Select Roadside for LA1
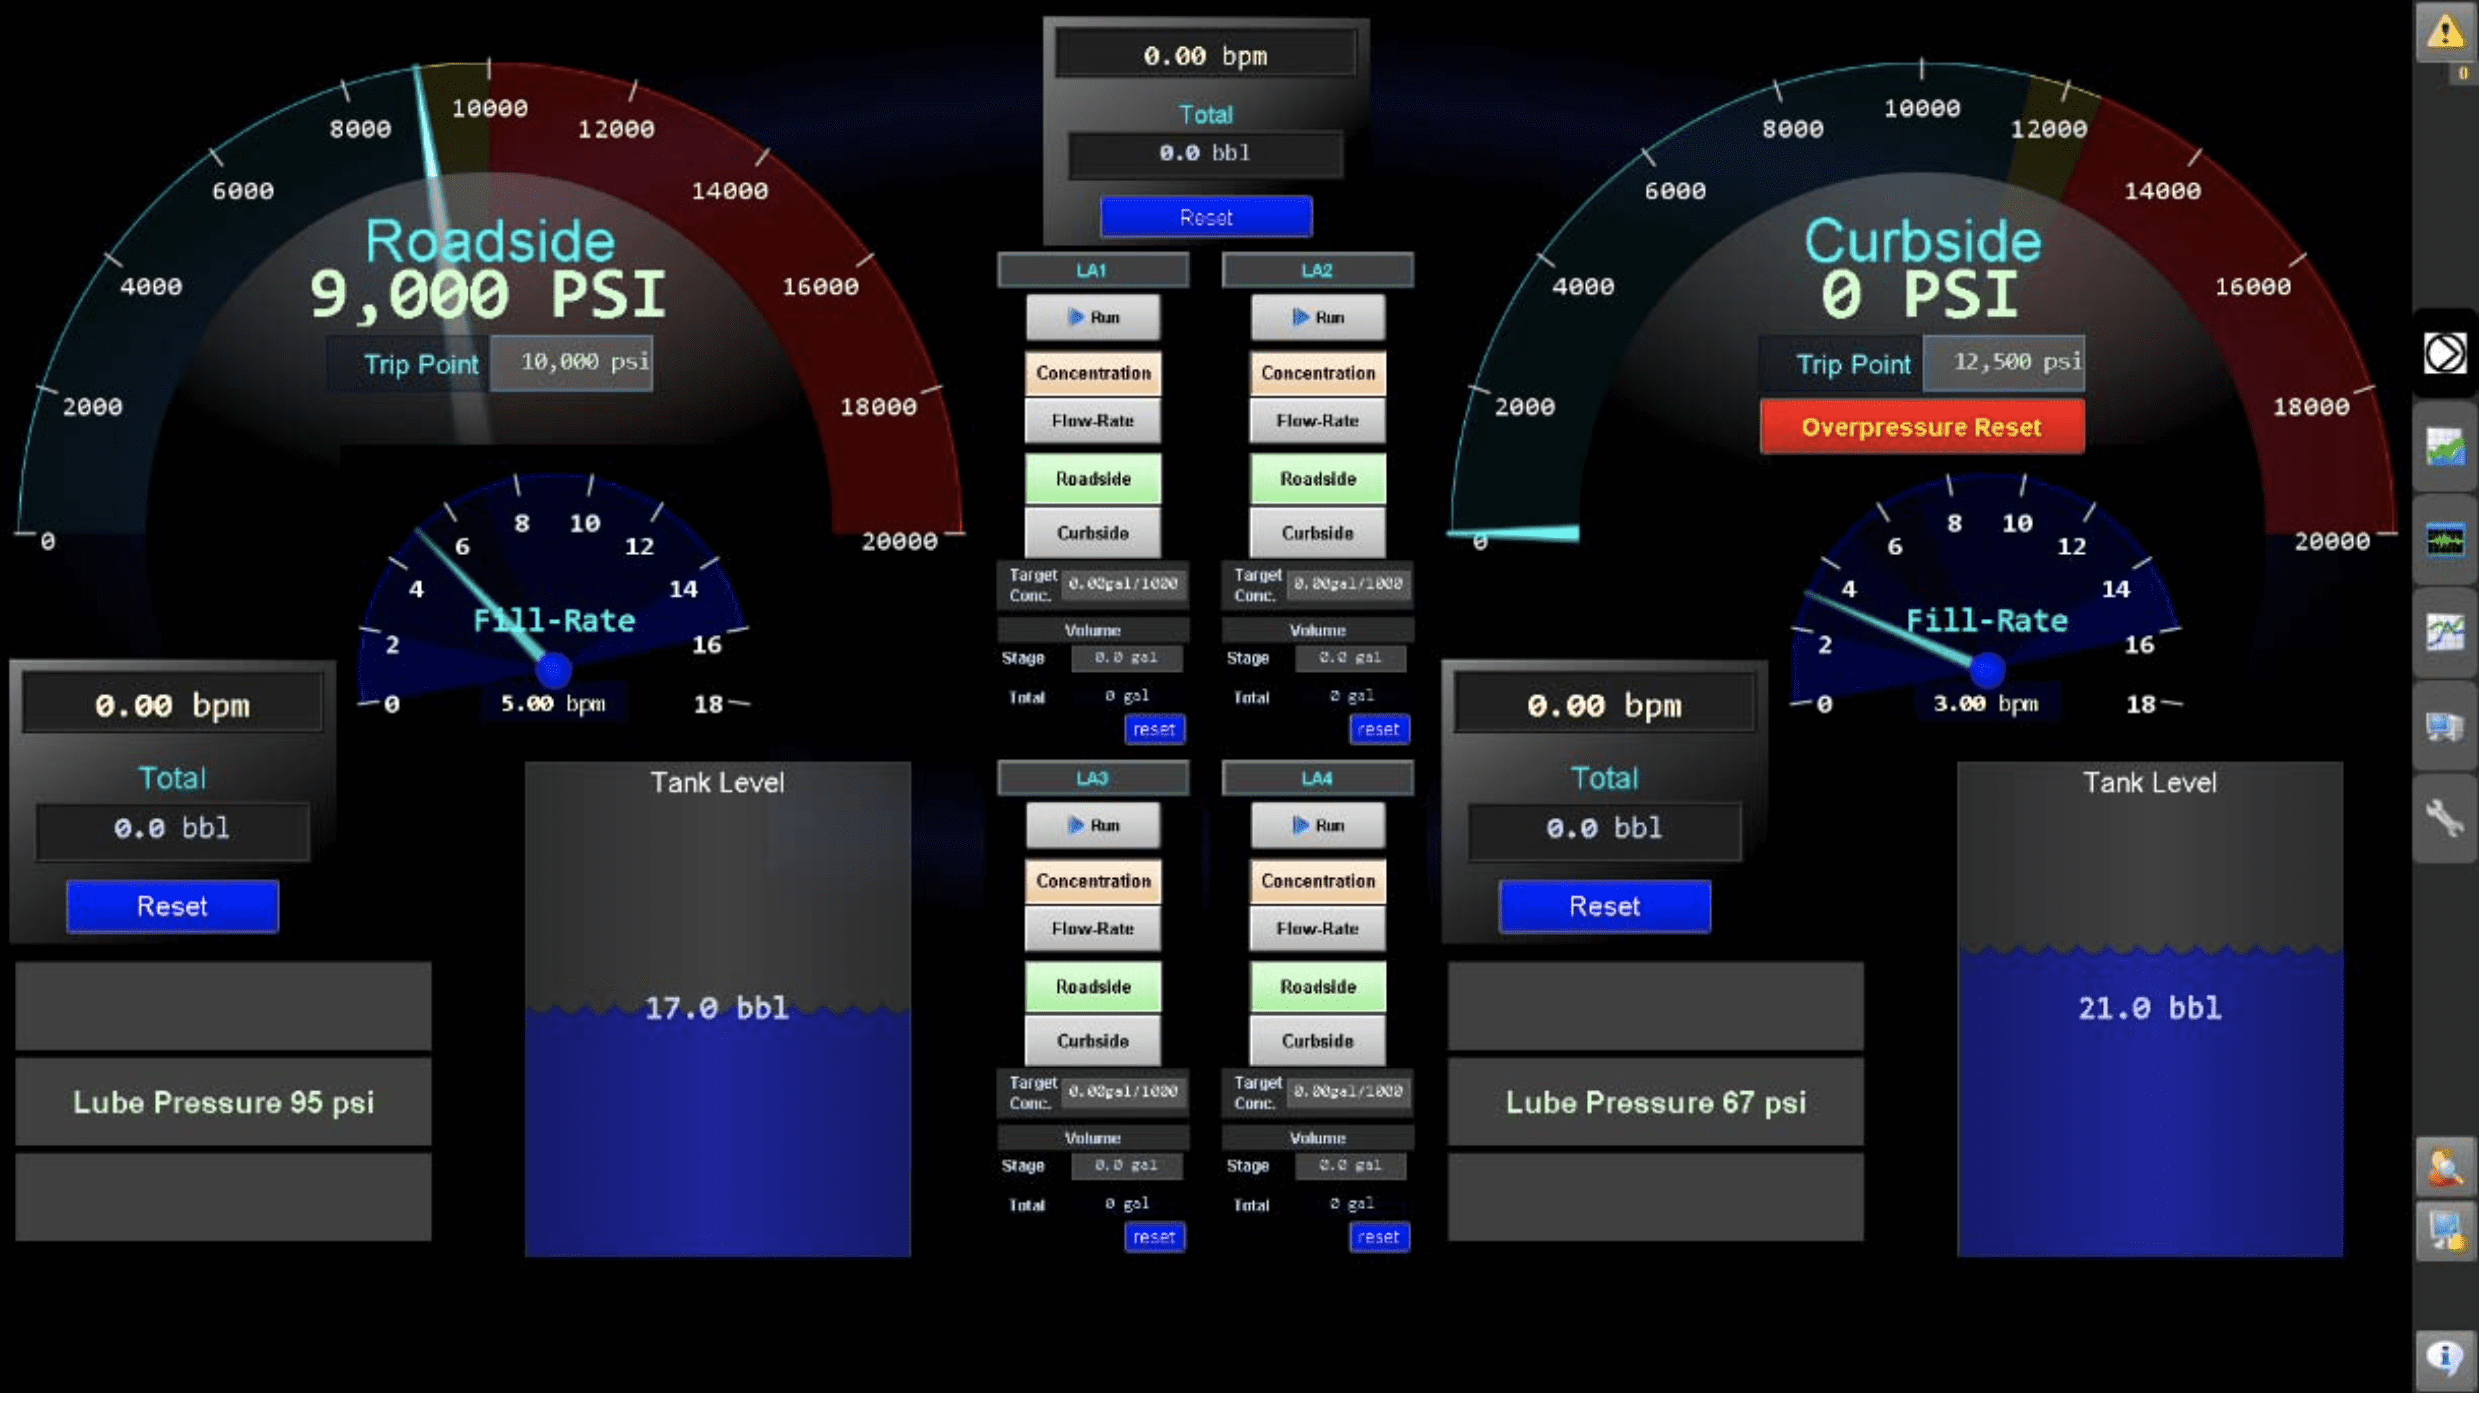Image resolution: width=2480 pixels, height=1402 pixels. point(1093,479)
